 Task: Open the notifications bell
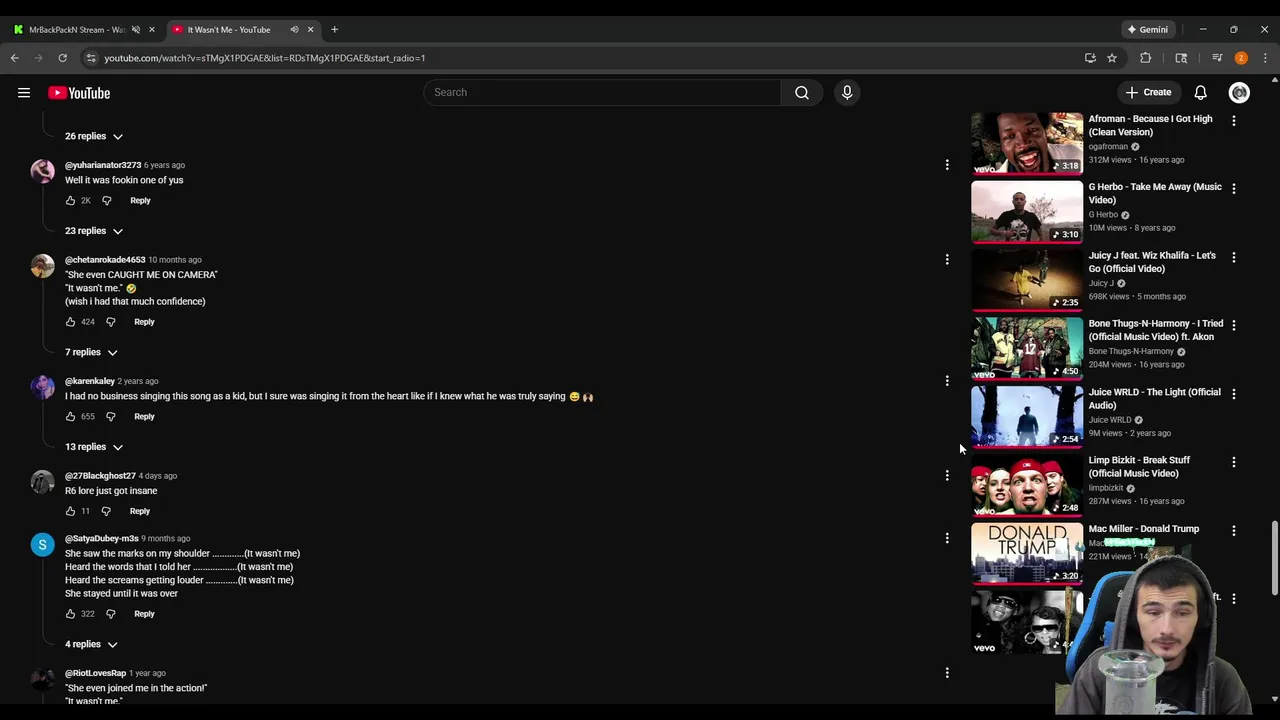(x=1200, y=92)
